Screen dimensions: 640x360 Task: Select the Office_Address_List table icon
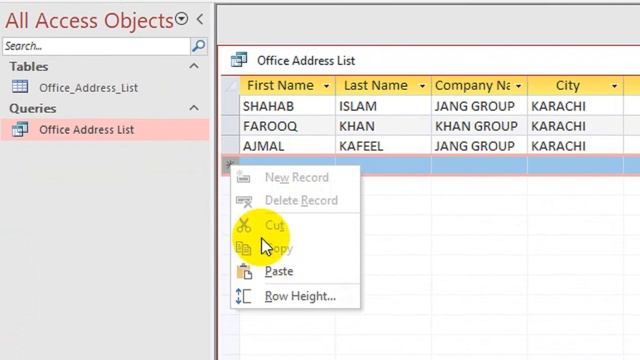click(20, 87)
